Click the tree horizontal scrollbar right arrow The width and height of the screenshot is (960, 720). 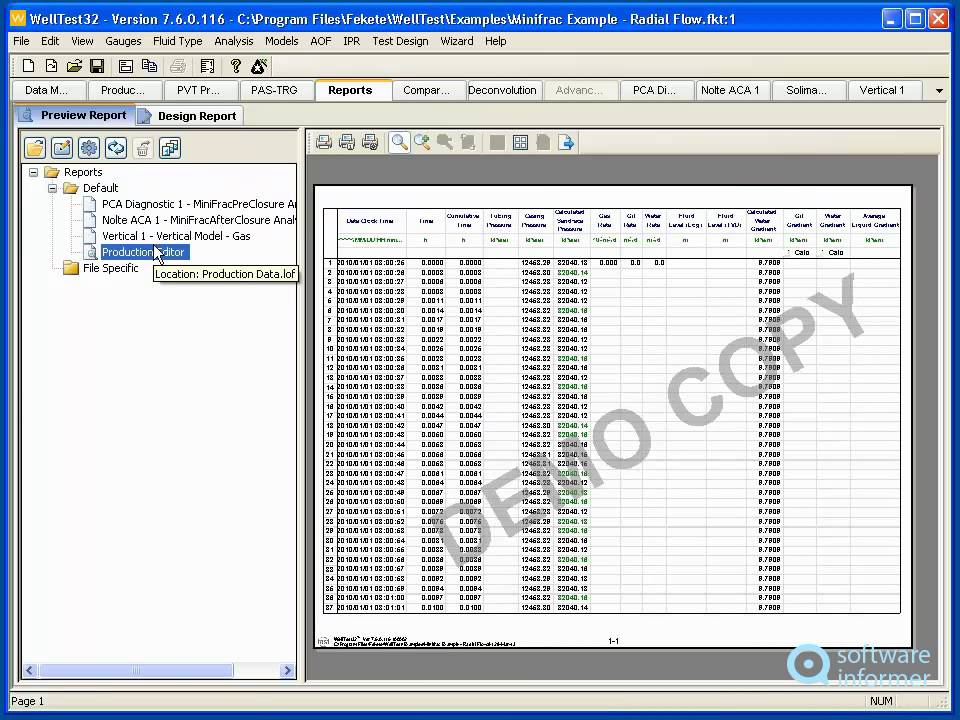[x=287, y=670]
